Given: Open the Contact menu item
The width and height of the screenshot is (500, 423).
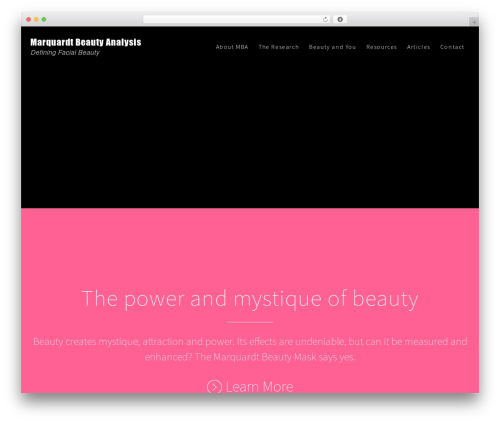Looking at the screenshot, I should click(x=452, y=47).
